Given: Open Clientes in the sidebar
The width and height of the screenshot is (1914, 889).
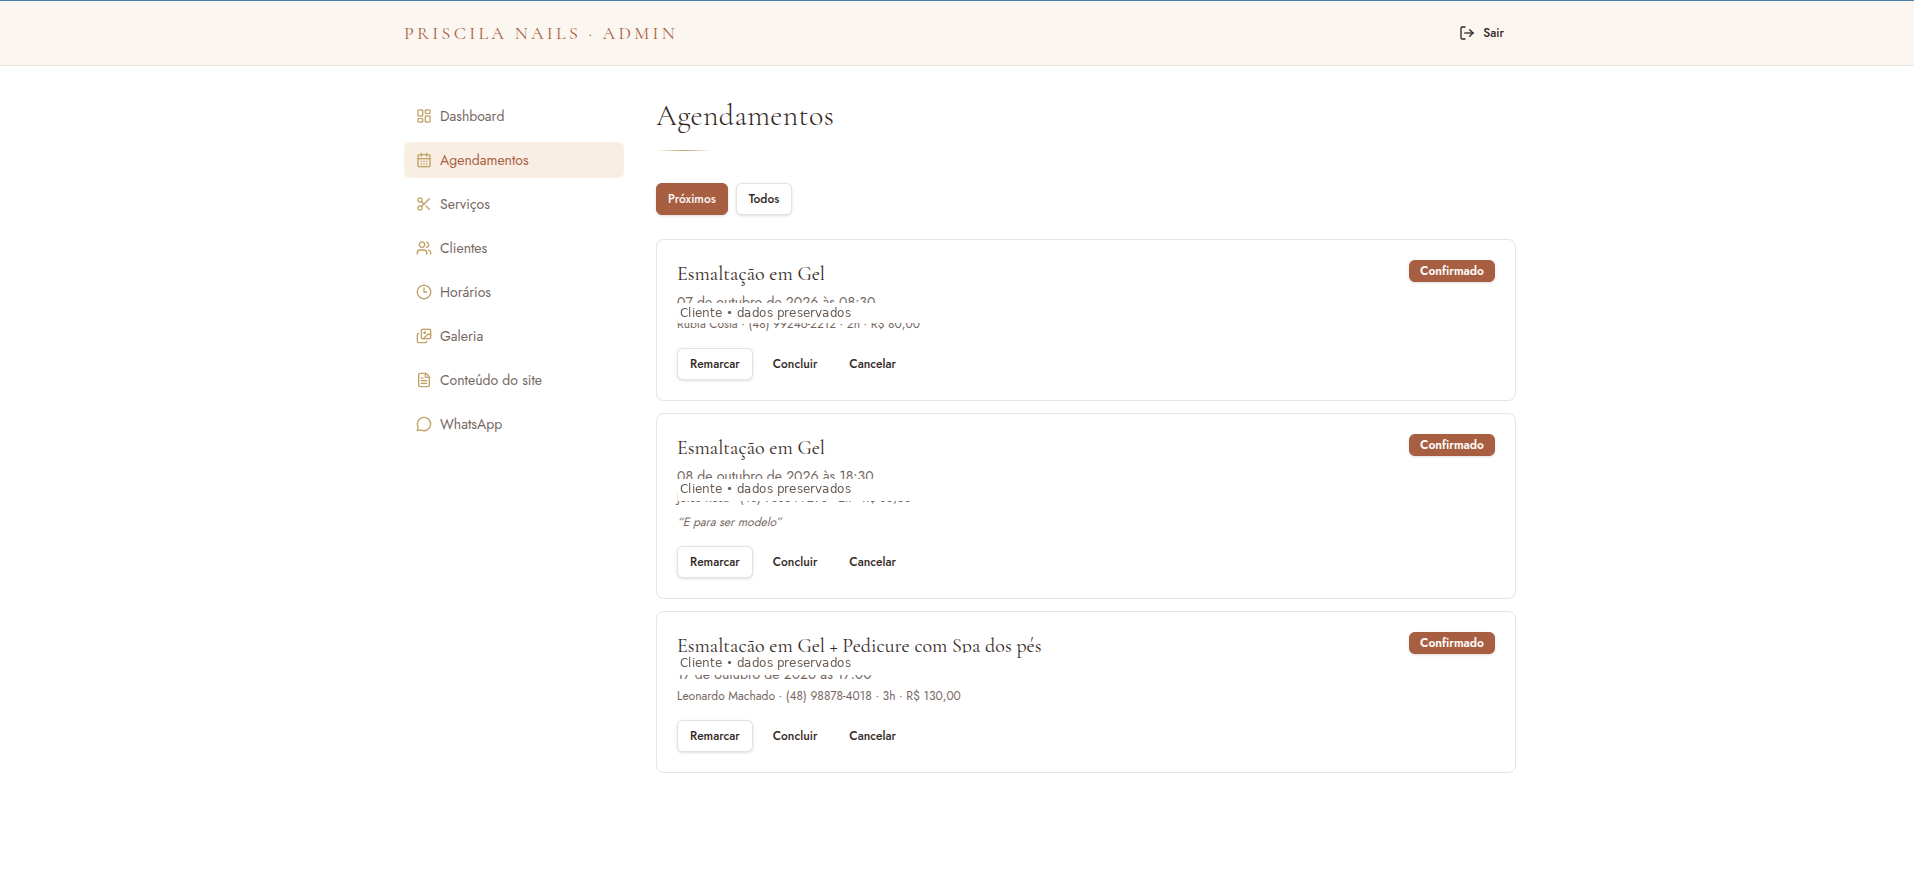Looking at the screenshot, I should click(x=514, y=248).
